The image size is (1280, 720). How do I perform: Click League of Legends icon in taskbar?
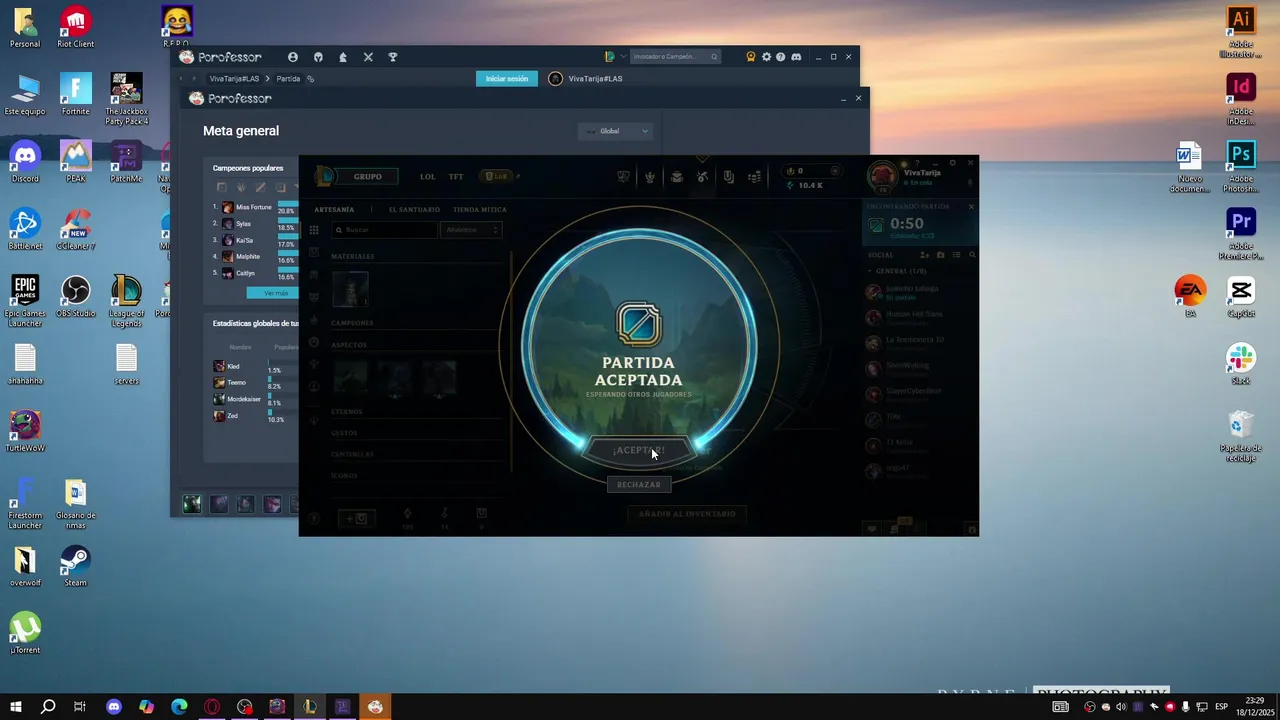point(310,707)
